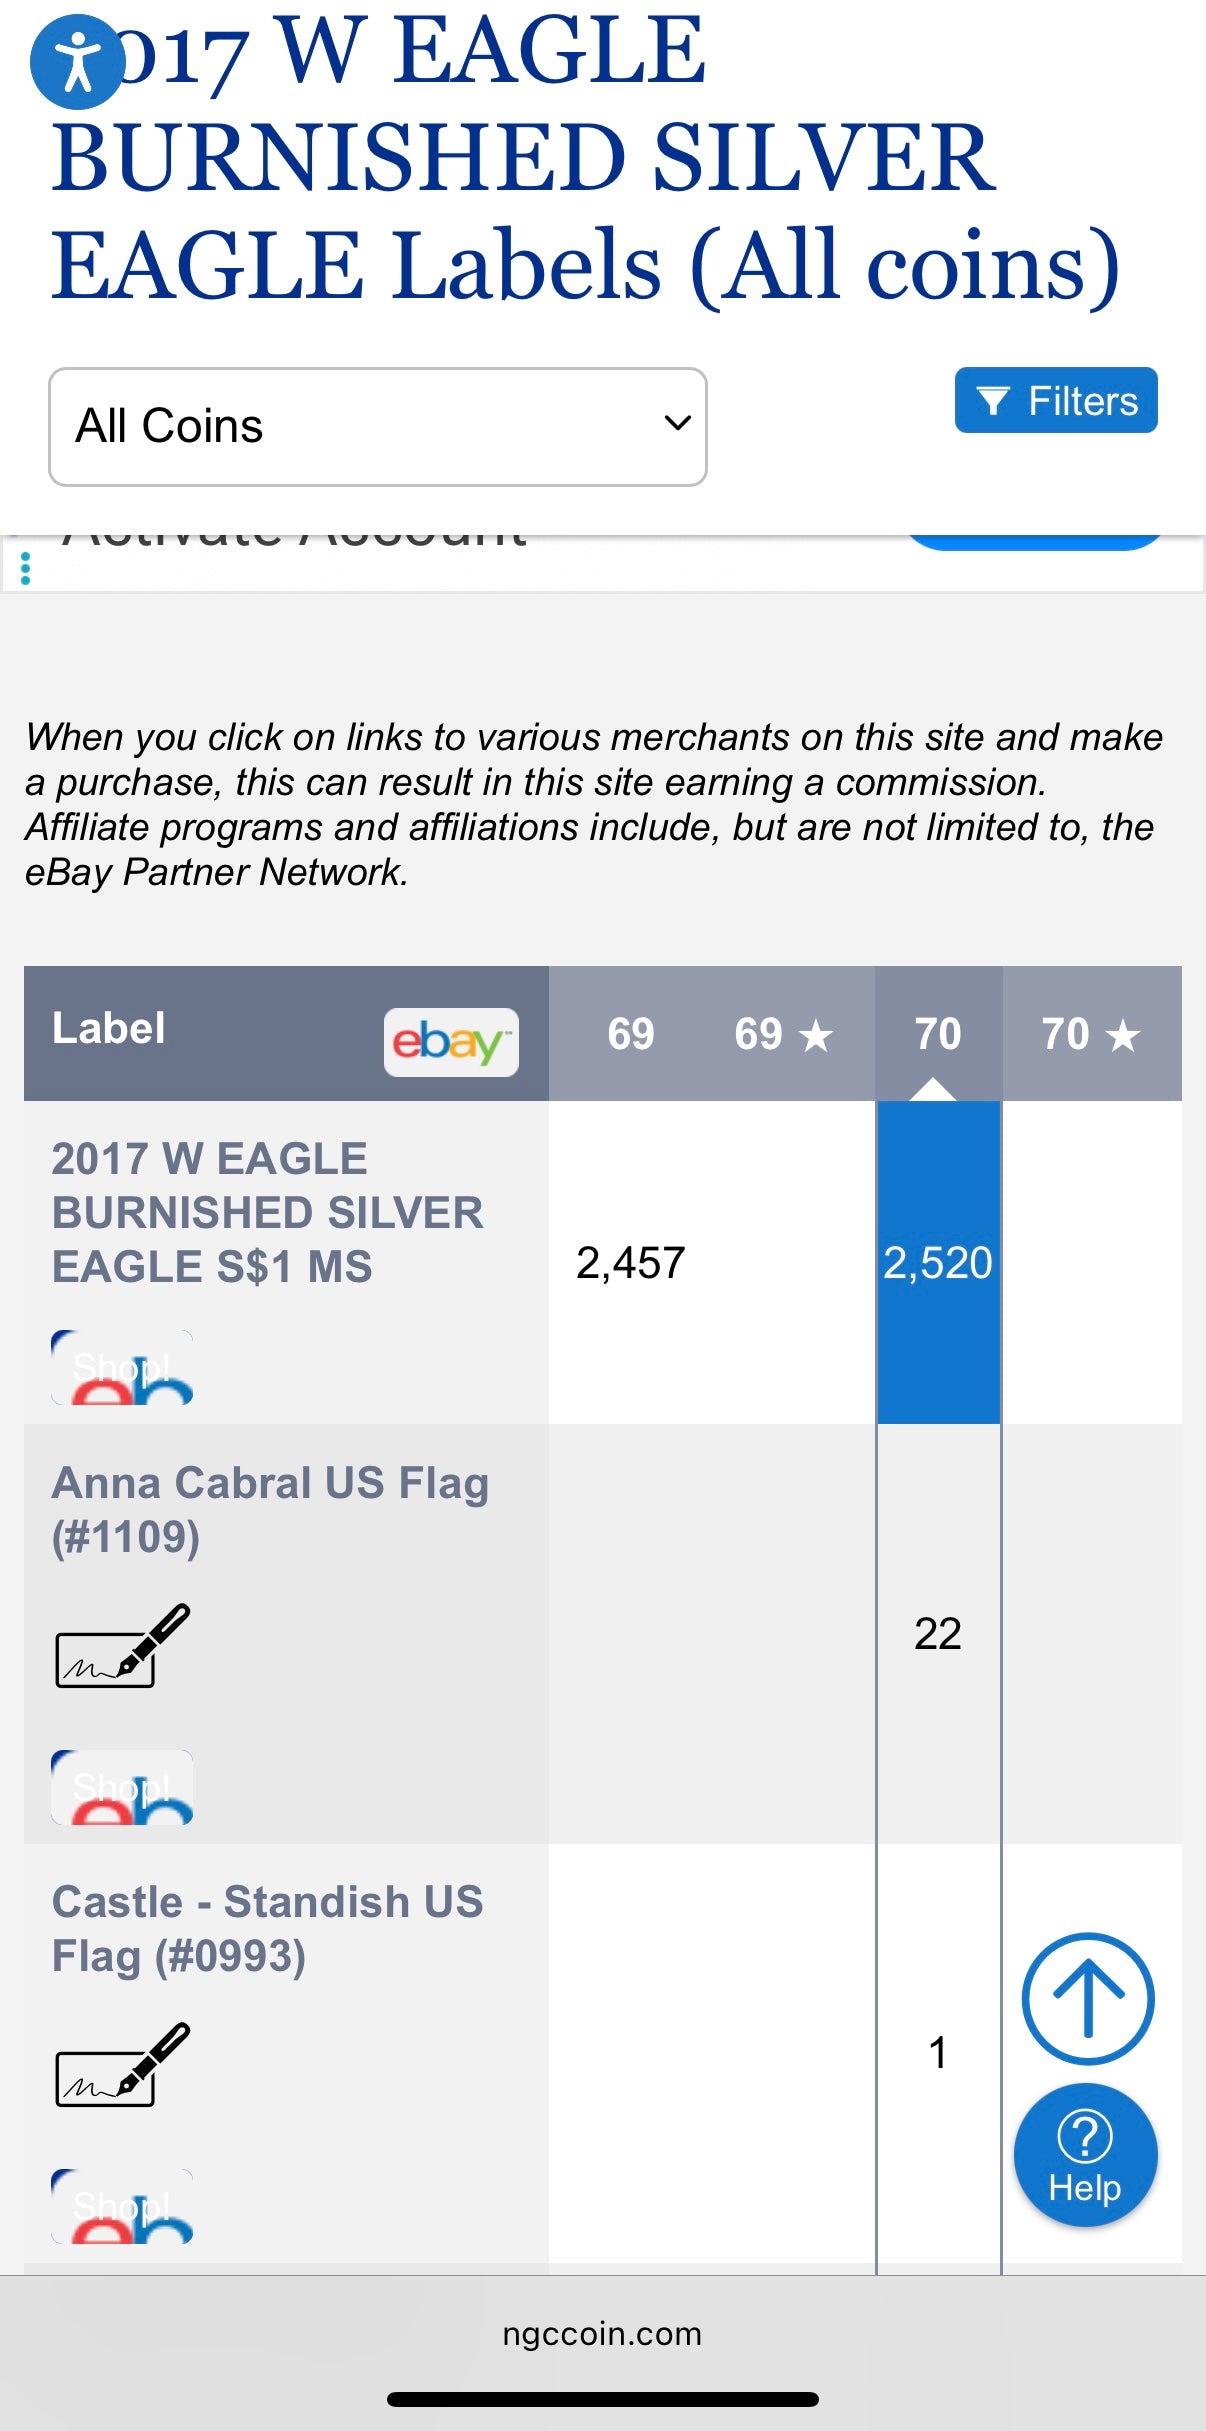This screenshot has height=2431, width=1206.
Task: Click the eBay logo in table header
Action: click(x=451, y=1042)
